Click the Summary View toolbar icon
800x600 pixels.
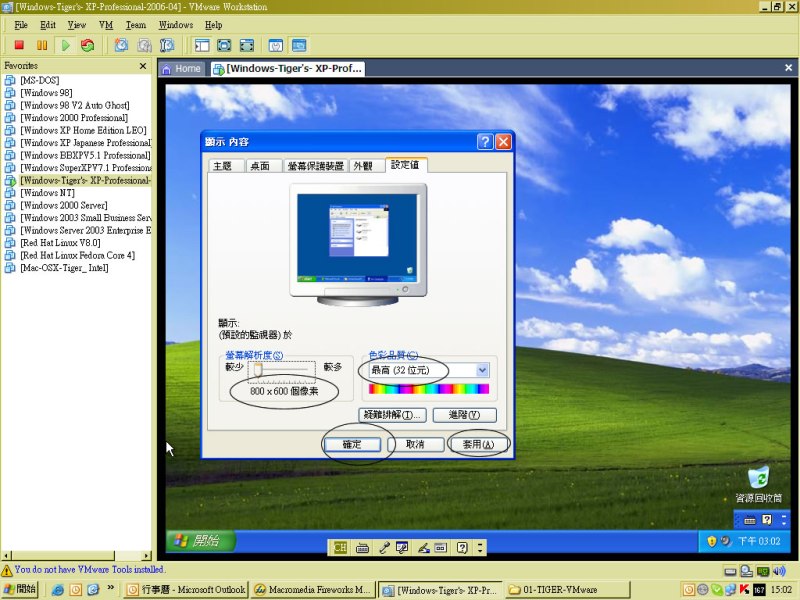point(276,45)
